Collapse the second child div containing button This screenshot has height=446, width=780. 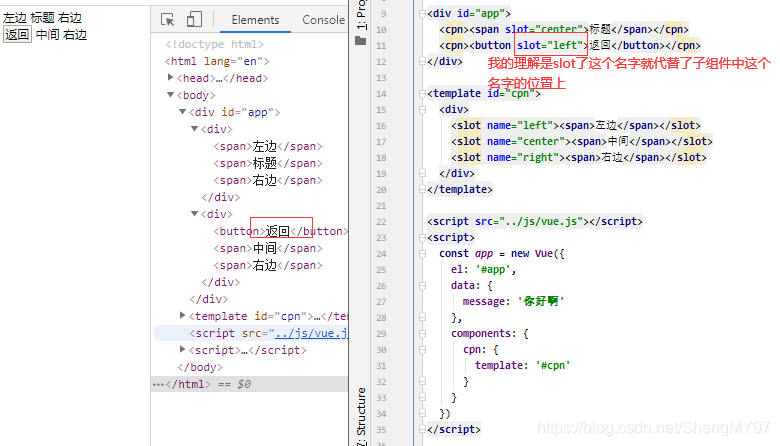tap(195, 214)
